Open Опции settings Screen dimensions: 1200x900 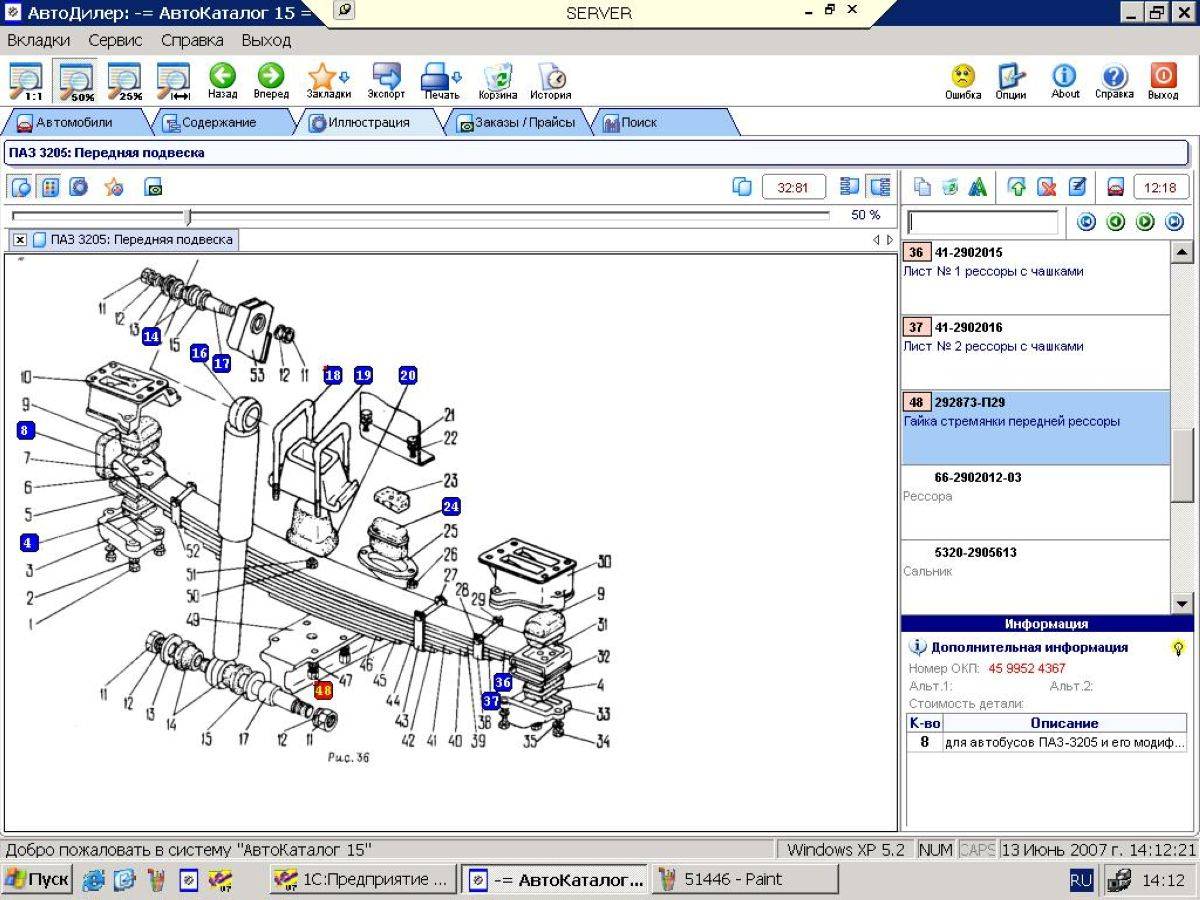(x=1011, y=80)
